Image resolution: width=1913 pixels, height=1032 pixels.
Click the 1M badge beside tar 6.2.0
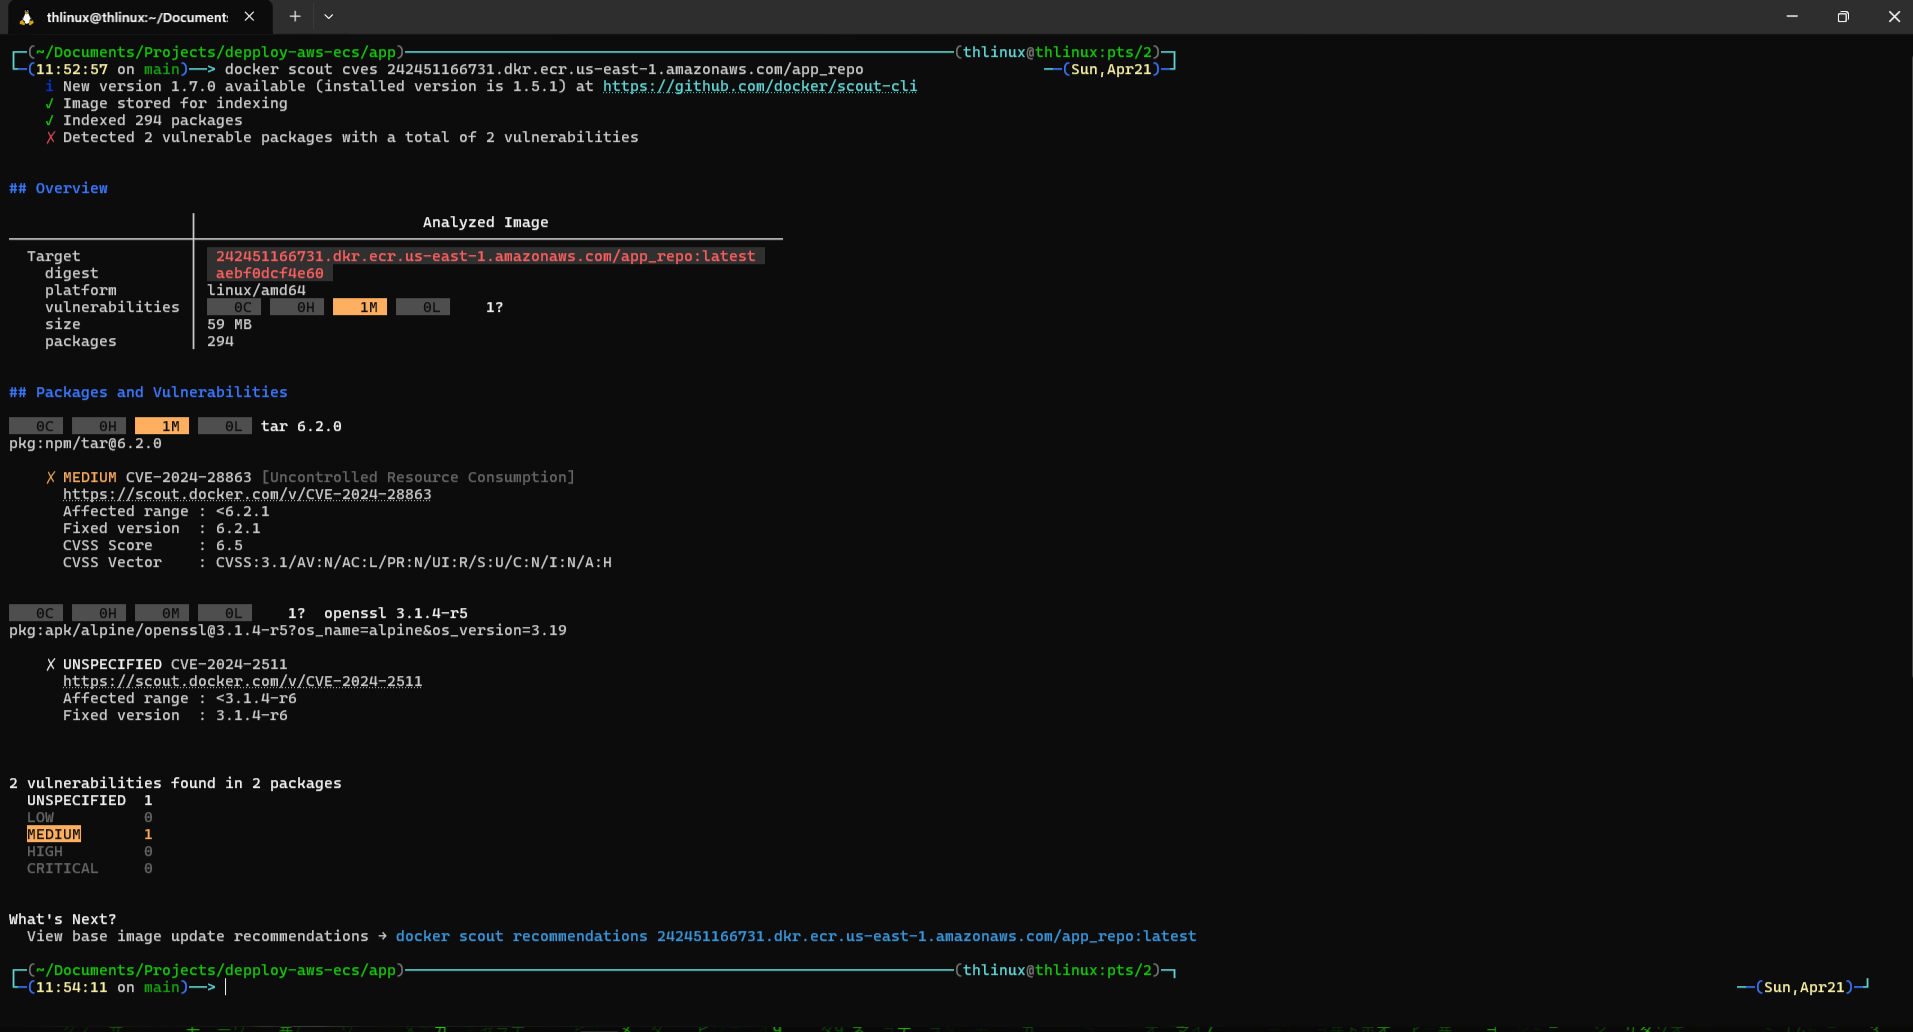pyautogui.click(x=162, y=426)
